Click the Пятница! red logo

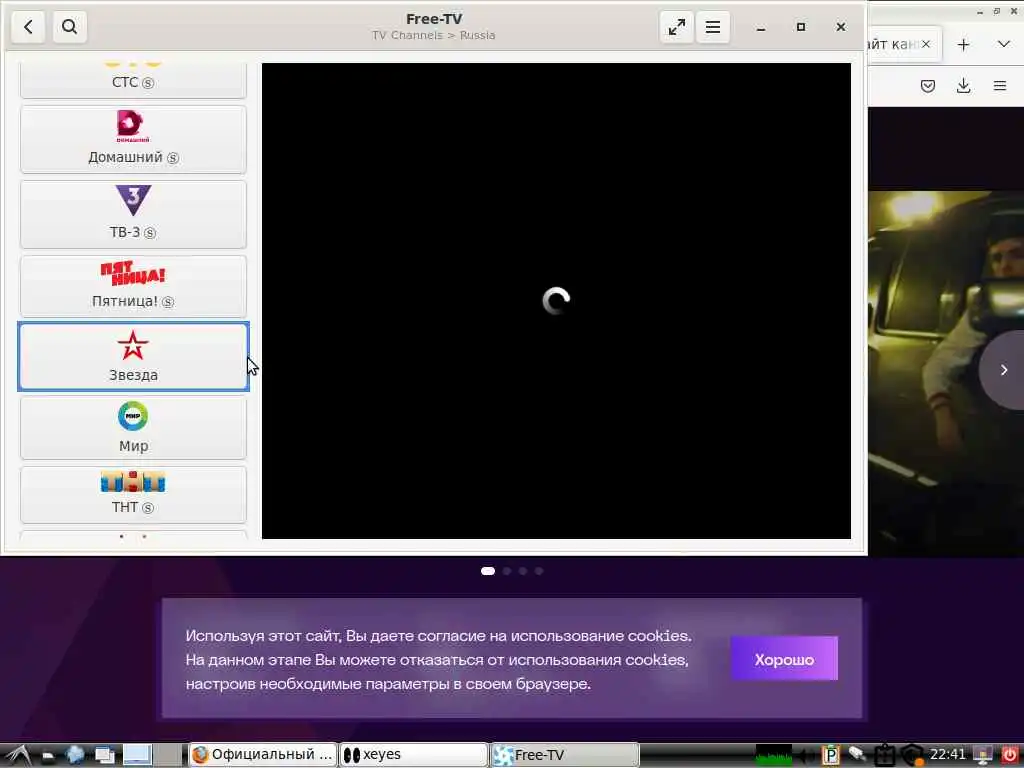click(133, 274)
